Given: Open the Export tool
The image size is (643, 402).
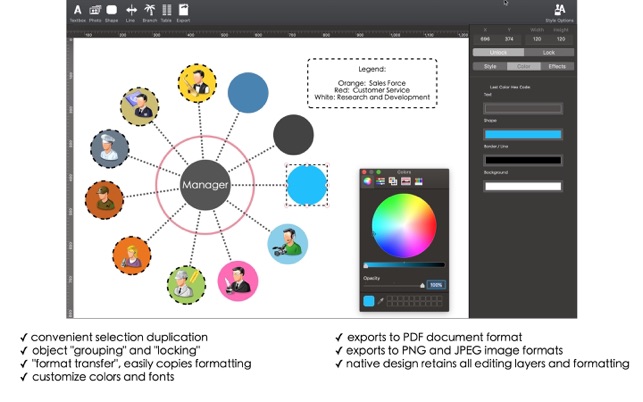Looking at the screenshot, I should click(x=183, y=13).
